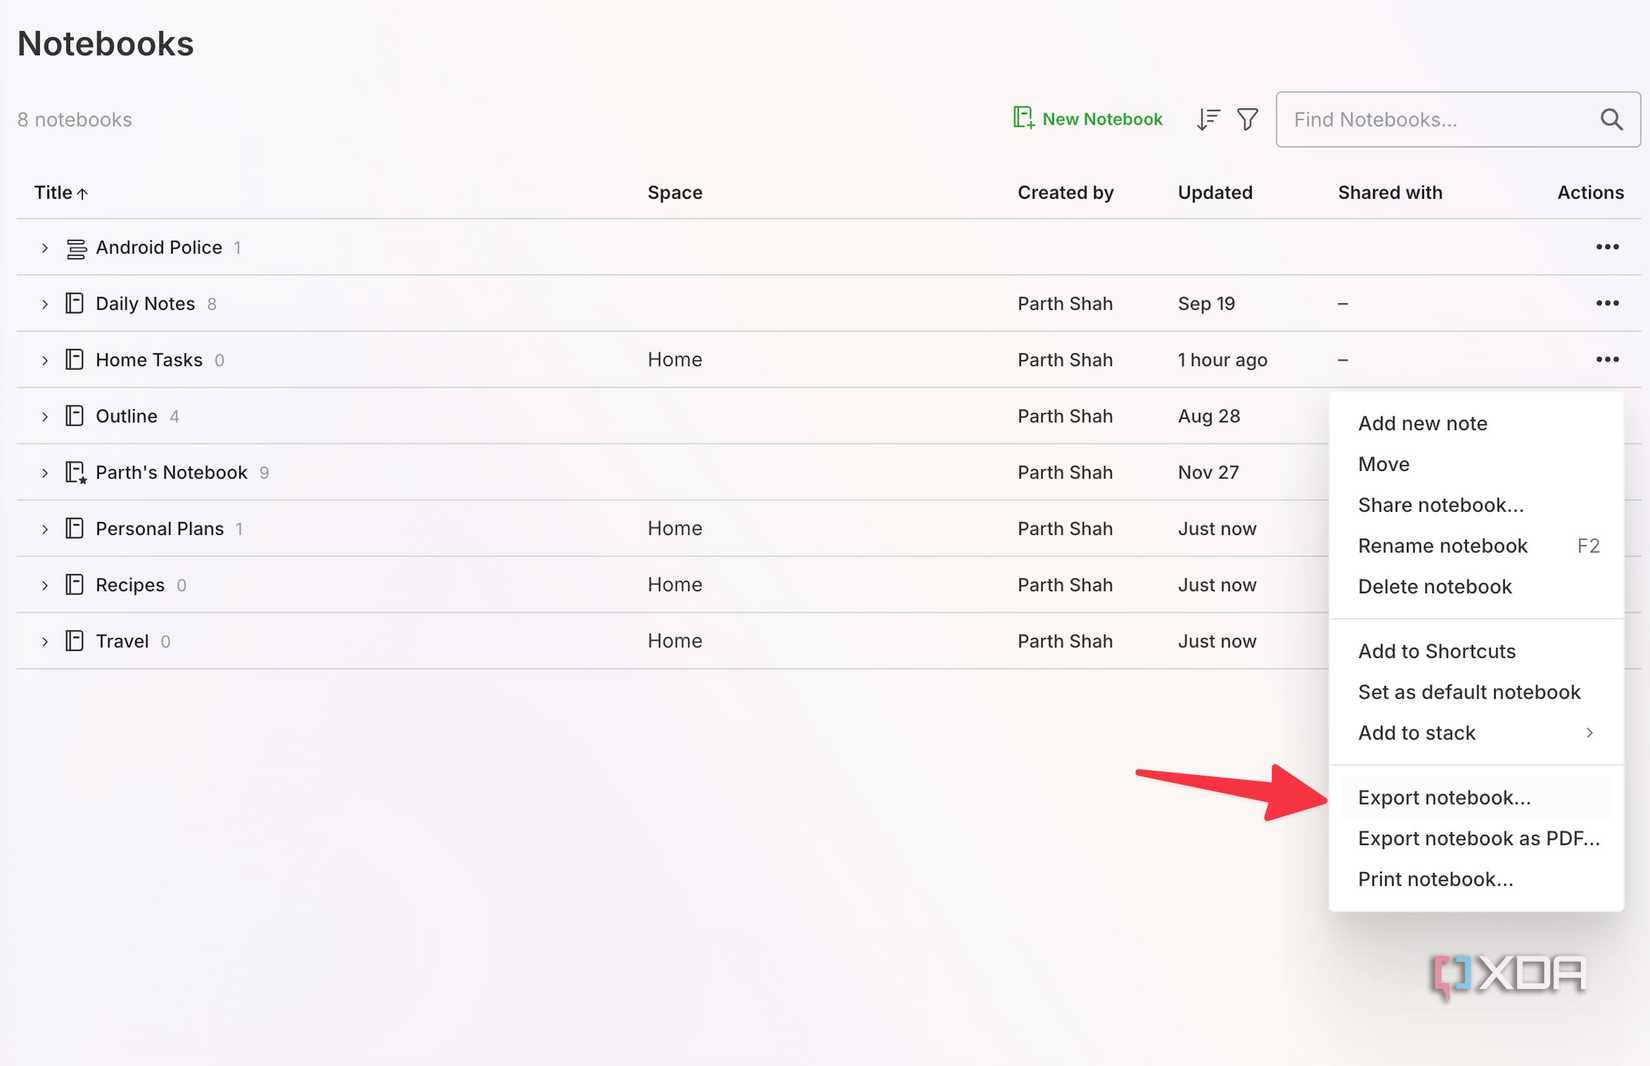Choose Rename notebook in the menu

1442,546
